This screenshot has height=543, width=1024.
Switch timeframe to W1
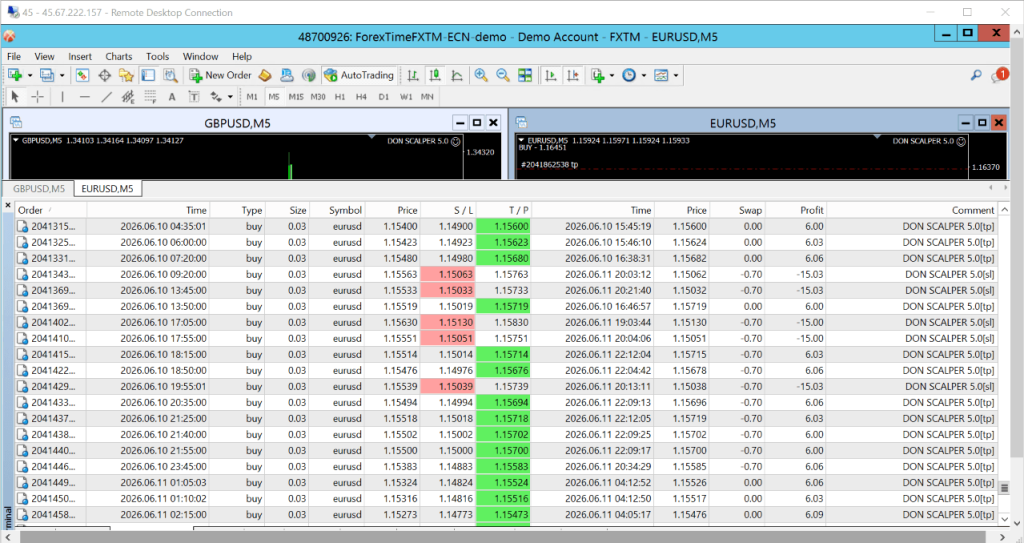(x=406, y=97)
